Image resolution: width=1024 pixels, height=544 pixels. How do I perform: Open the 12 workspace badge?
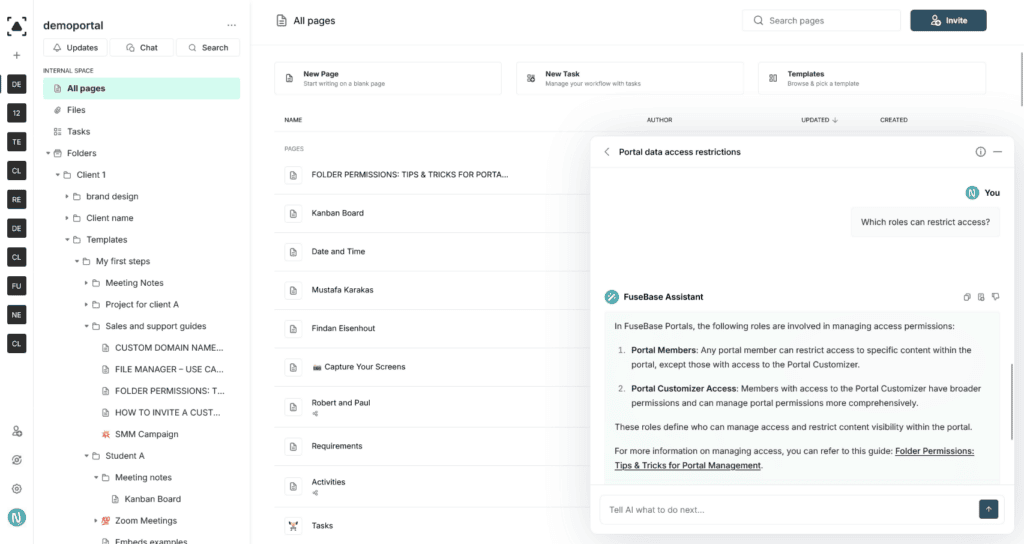pos(16,113)
